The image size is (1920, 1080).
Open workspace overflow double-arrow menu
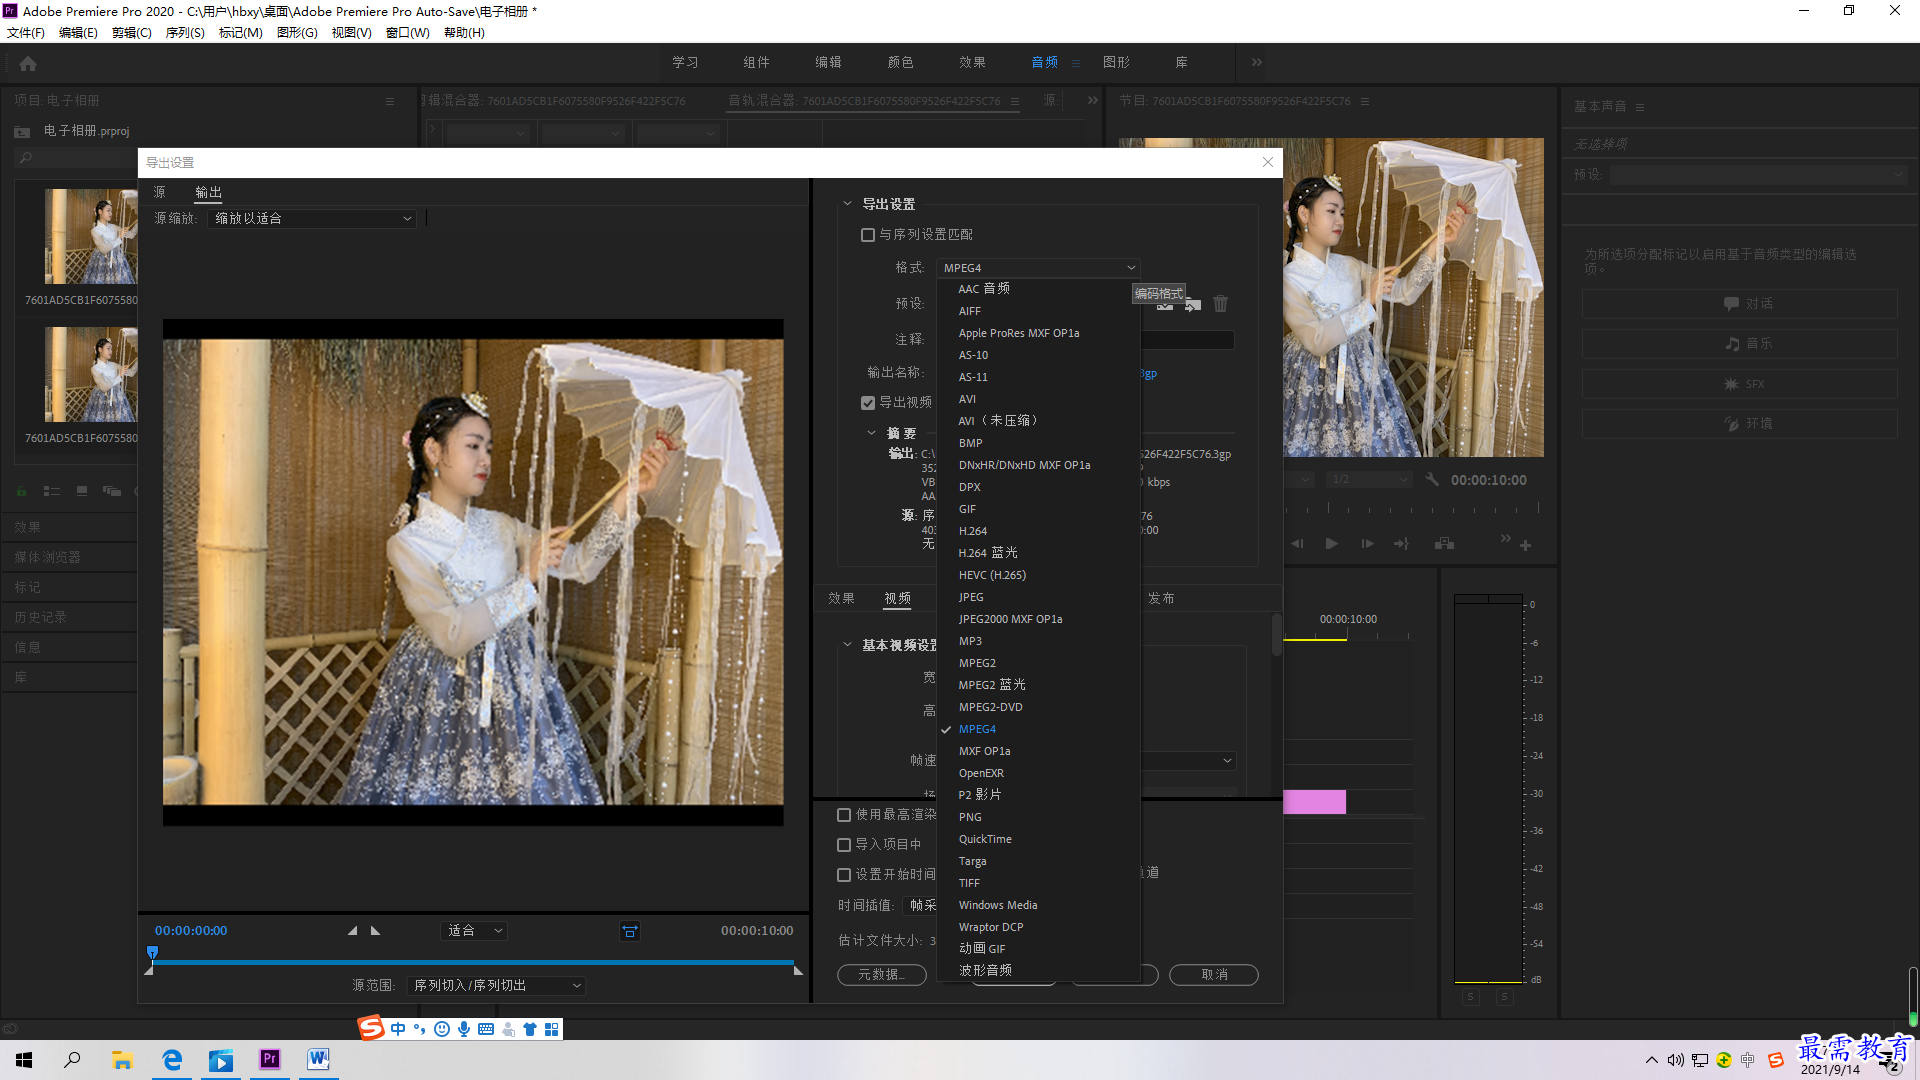click(1257, 62)
